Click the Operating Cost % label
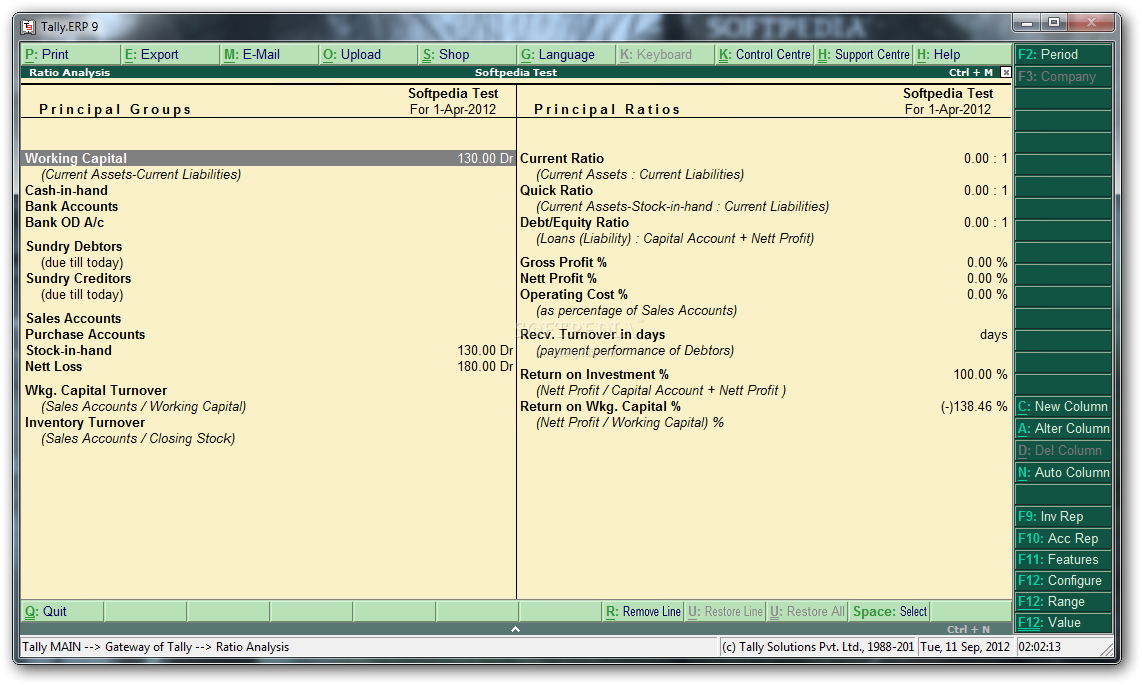The height and width of the screenshot is (685, 1142). (x=574, y=295)
